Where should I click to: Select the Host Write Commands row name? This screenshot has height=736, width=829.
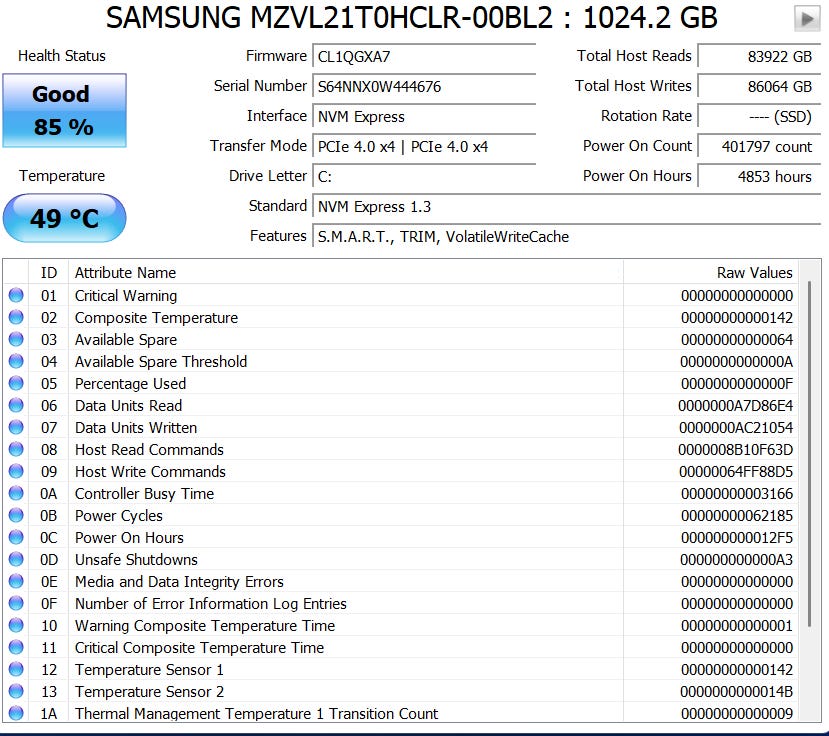[150, 472]
